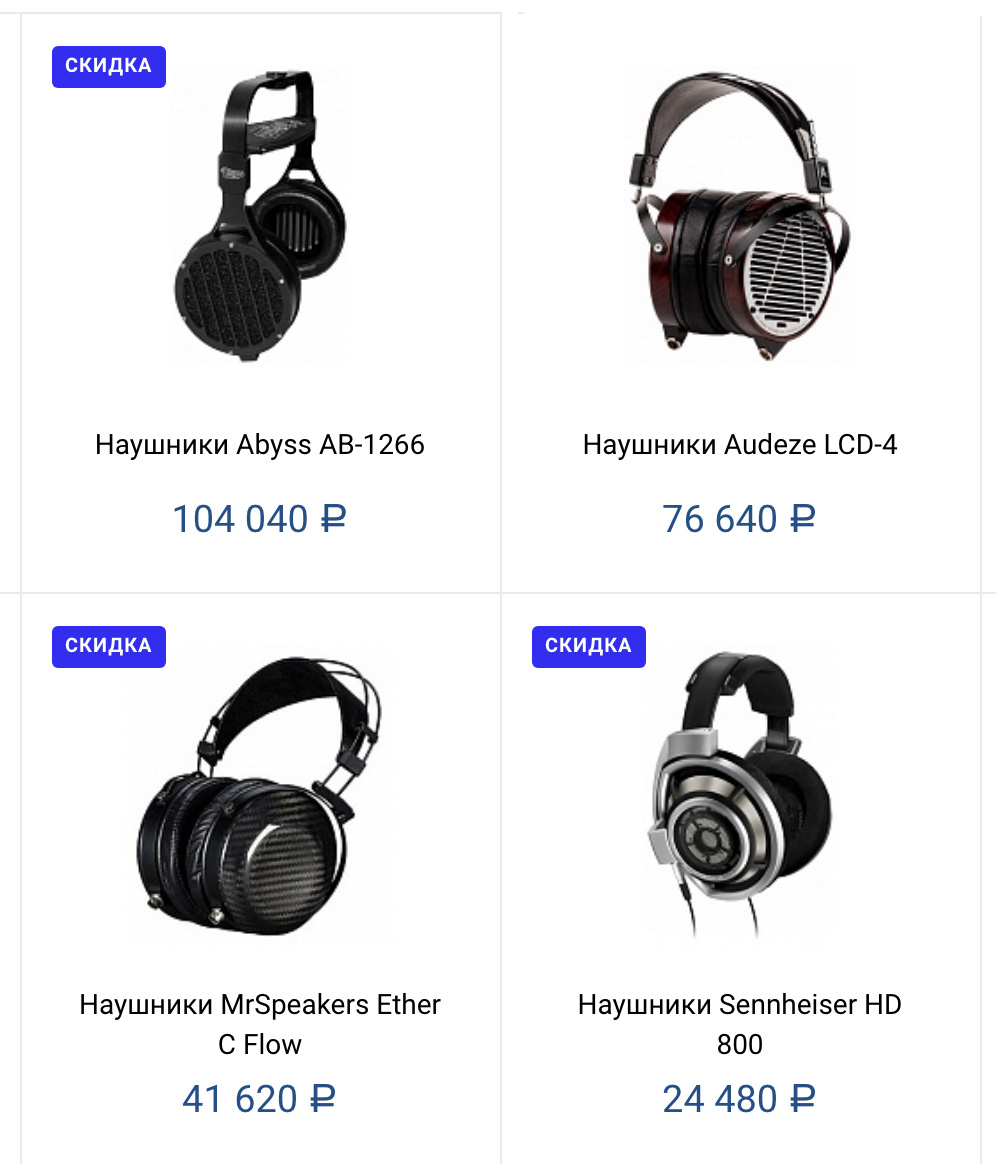Open the Sennheiser HD 800 product image
This screenshot has width=1008, height=1164.
pos(740,796)
